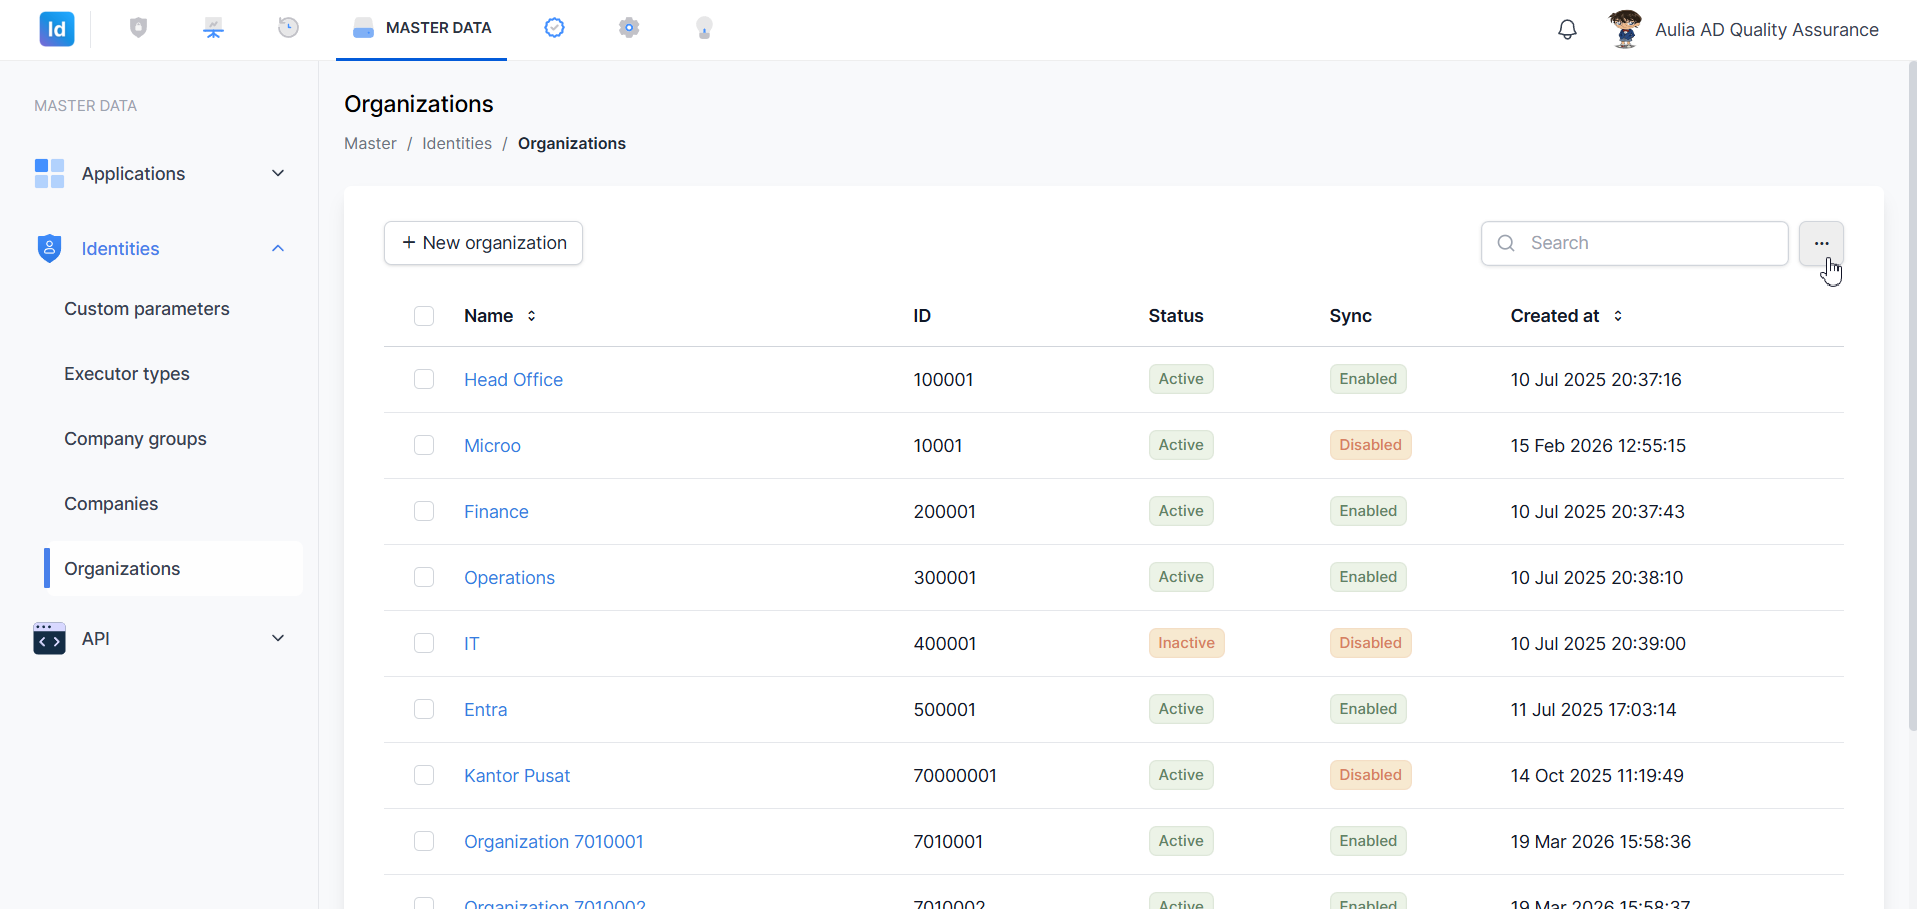Open the gear settings icon in top navigation
The height and width of the screenshot is (909, 1917).
click(x=629, y=28)
